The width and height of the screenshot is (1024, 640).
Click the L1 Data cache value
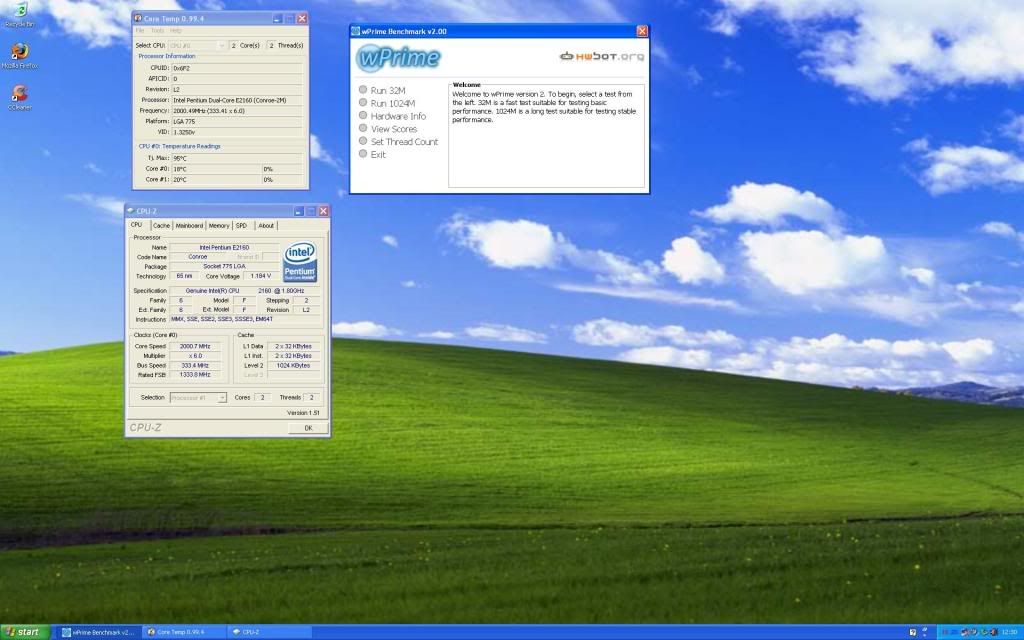[294, 346]
